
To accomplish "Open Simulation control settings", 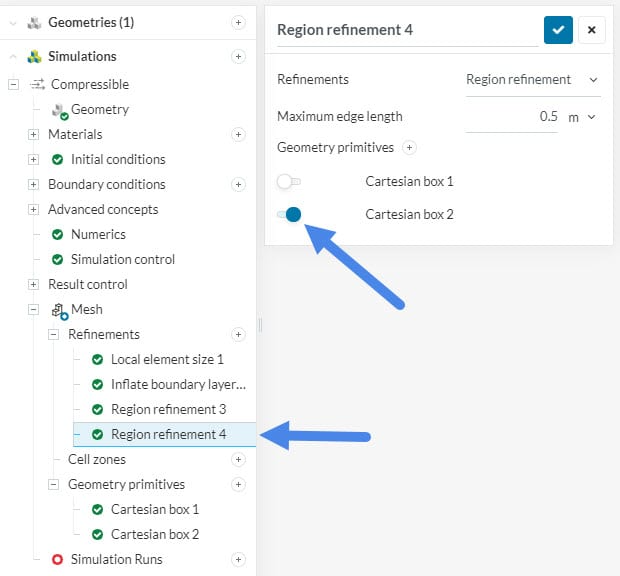I will (x=123, y=259).
